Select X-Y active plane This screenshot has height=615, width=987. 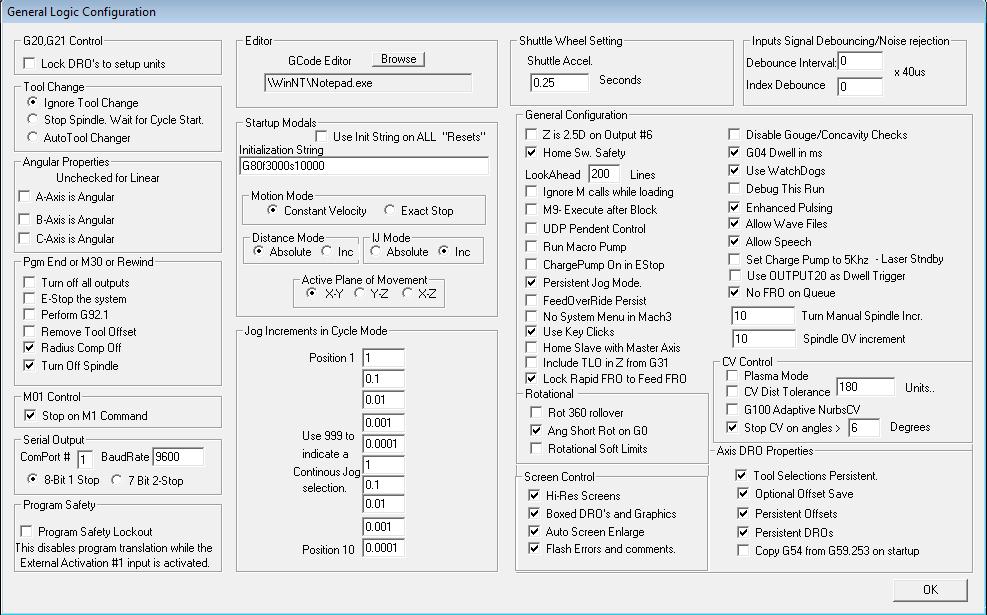tap(311, 293)
